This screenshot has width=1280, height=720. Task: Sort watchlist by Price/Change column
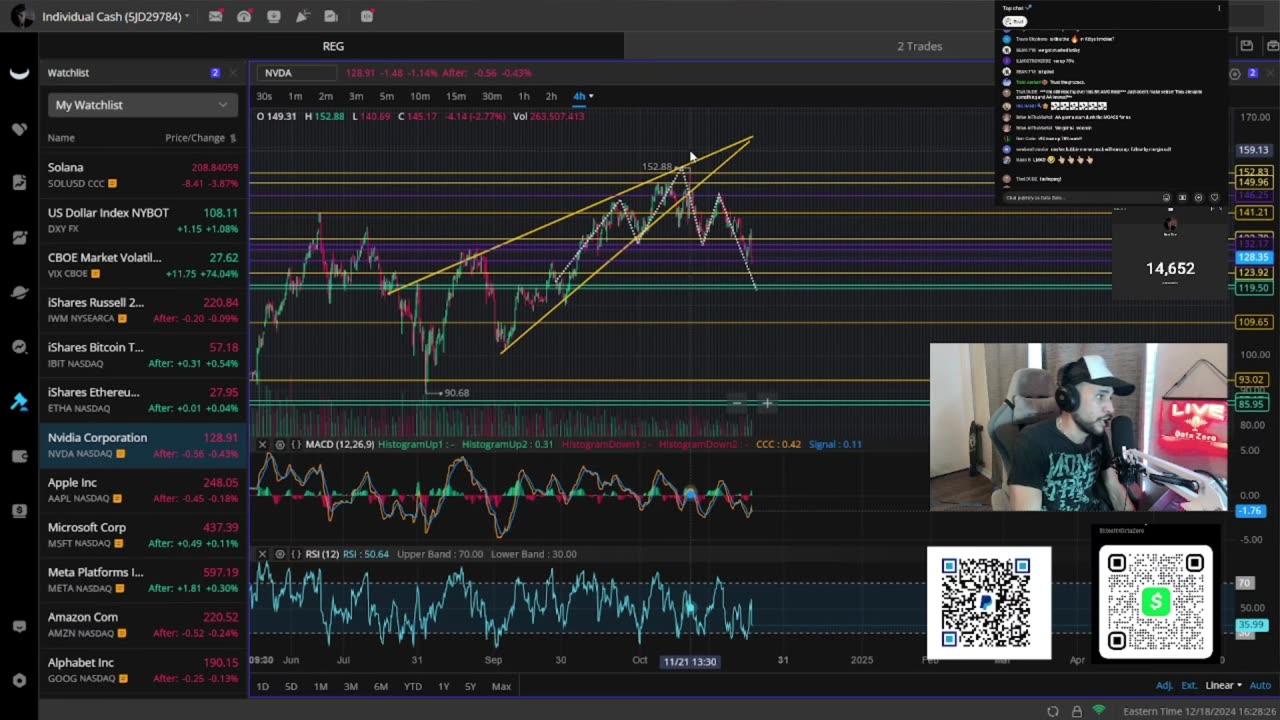point(200,138)
